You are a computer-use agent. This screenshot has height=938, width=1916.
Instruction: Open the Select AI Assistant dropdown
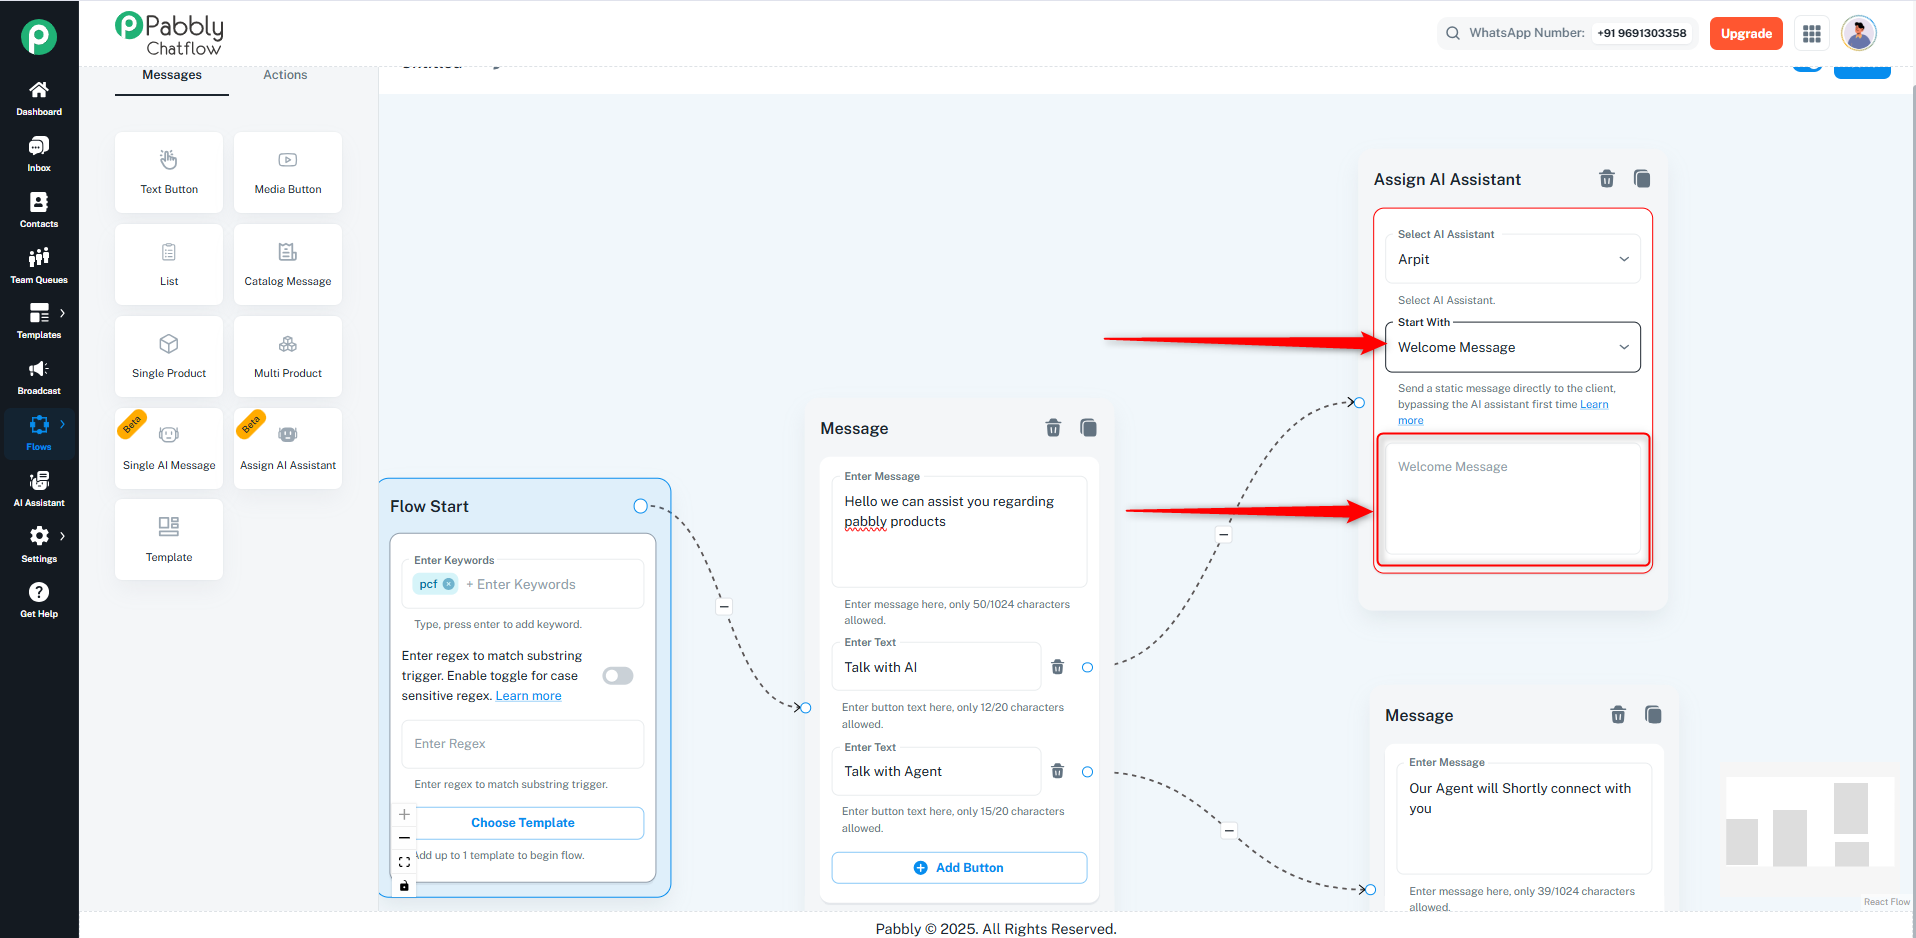(x=1513, y=259)
